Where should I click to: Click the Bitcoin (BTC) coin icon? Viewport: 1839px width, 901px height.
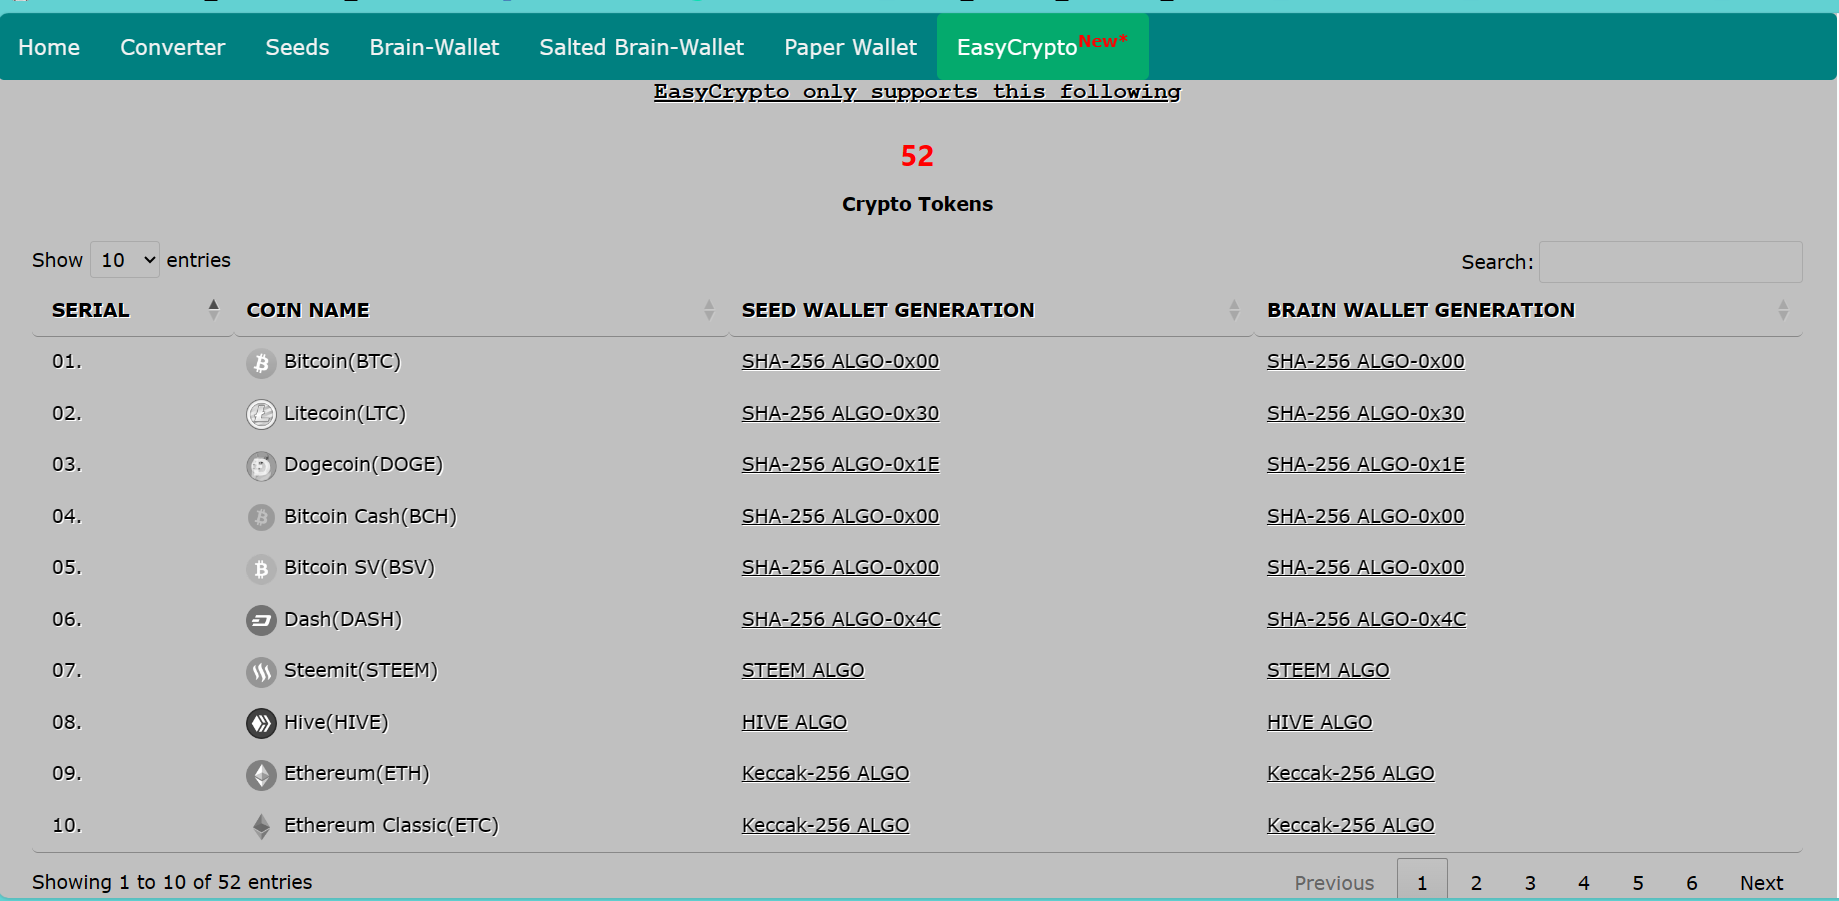click(261, 363)
